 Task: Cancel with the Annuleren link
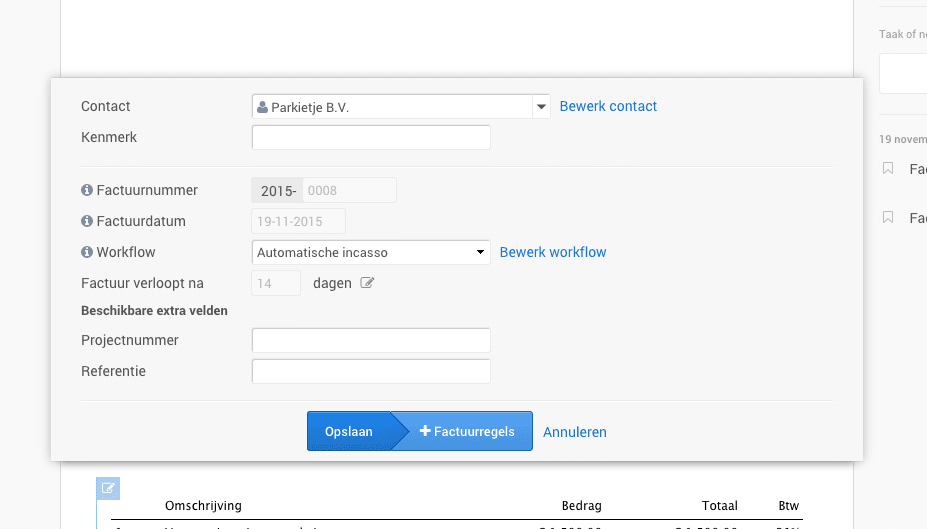click(575, 432)
